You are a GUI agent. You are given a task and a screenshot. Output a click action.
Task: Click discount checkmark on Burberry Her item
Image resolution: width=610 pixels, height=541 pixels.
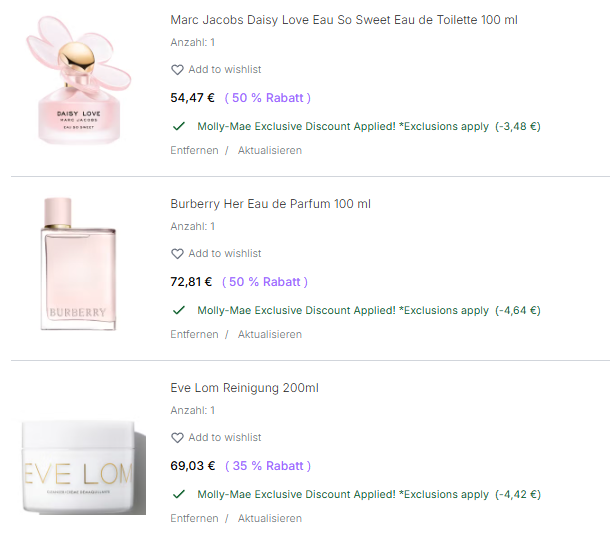[x=179, y=311]
